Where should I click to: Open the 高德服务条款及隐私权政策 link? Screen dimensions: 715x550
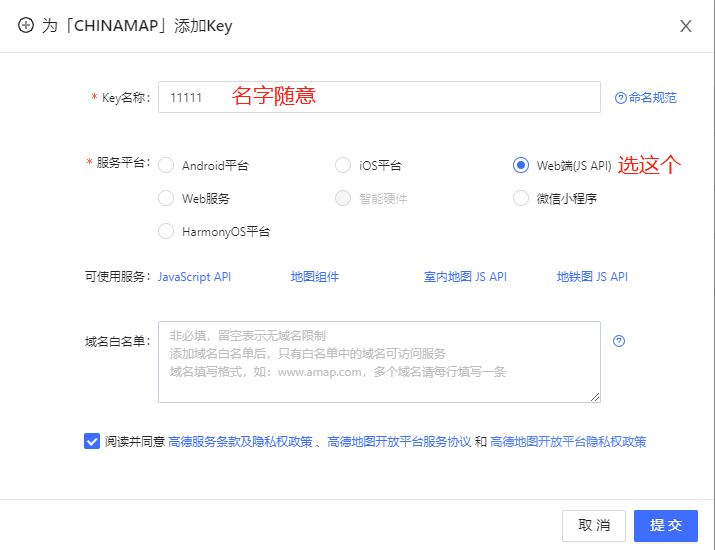point(240,441)
